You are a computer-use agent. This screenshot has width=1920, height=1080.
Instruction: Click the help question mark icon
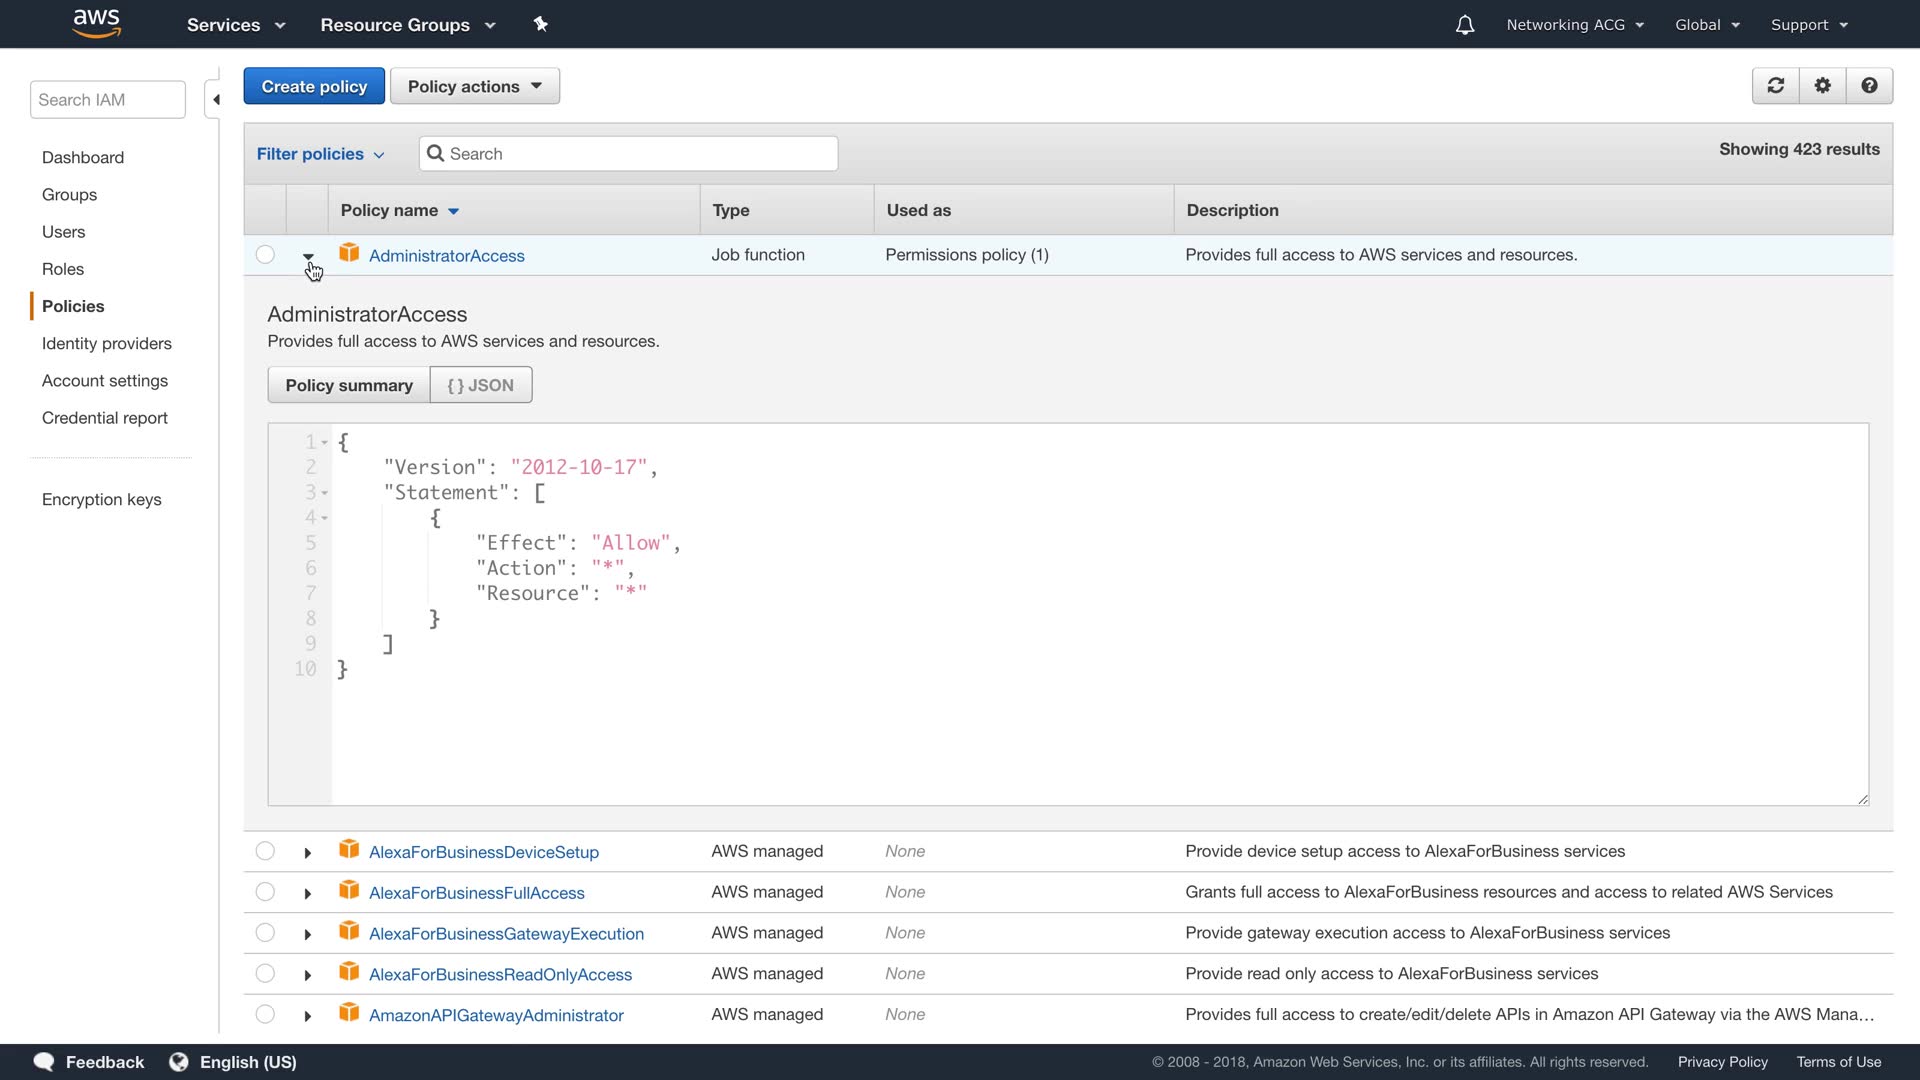point(1868,86)
